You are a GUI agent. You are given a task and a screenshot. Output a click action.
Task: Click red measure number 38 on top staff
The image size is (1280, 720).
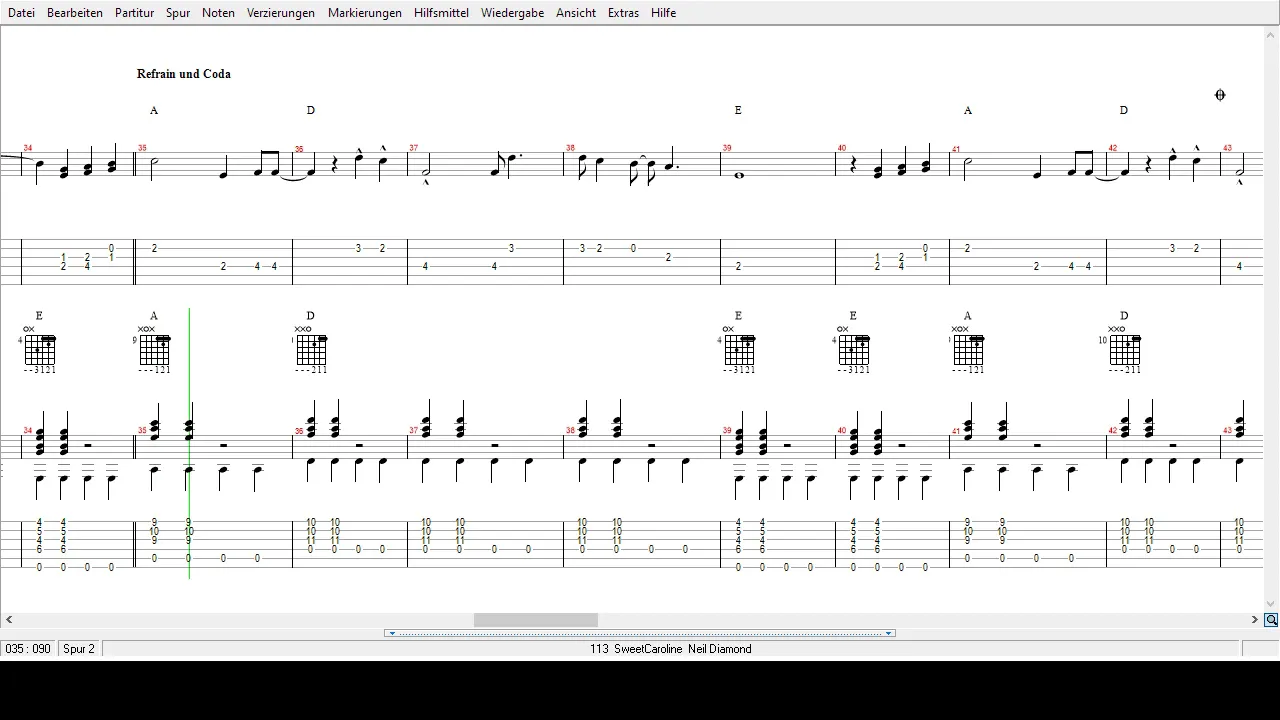click(x=570, y=148)
